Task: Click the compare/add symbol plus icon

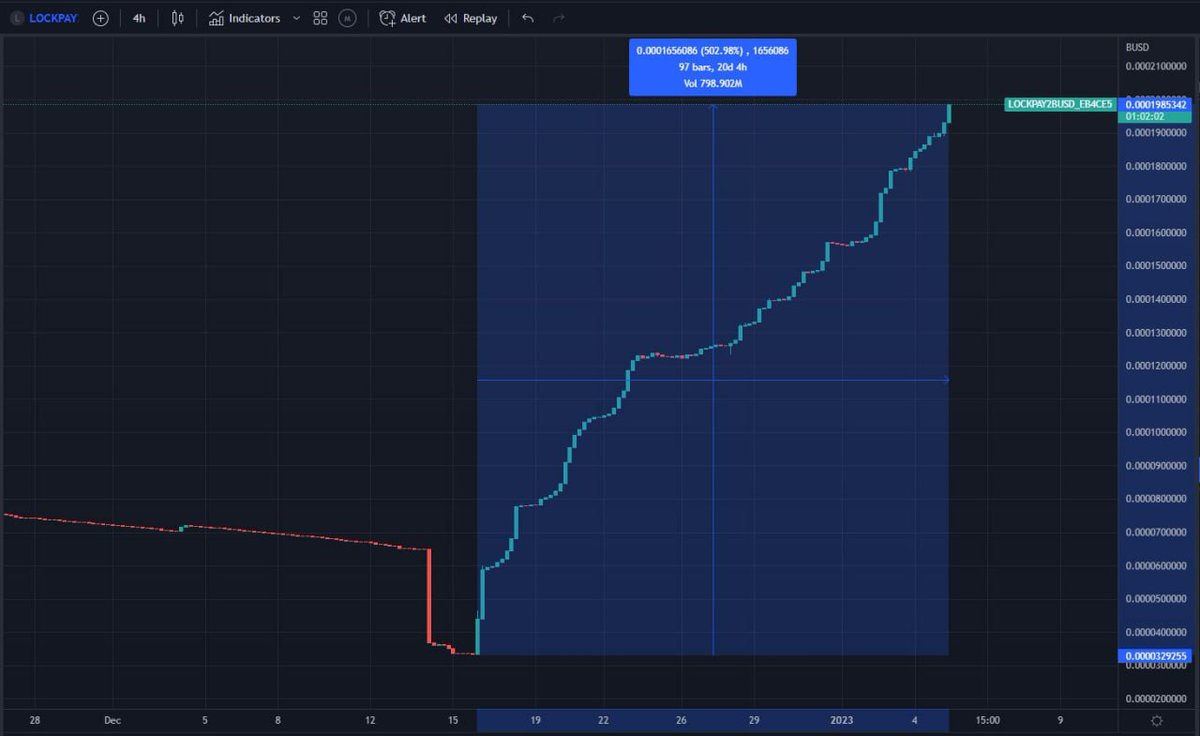Action: [100, 18]
